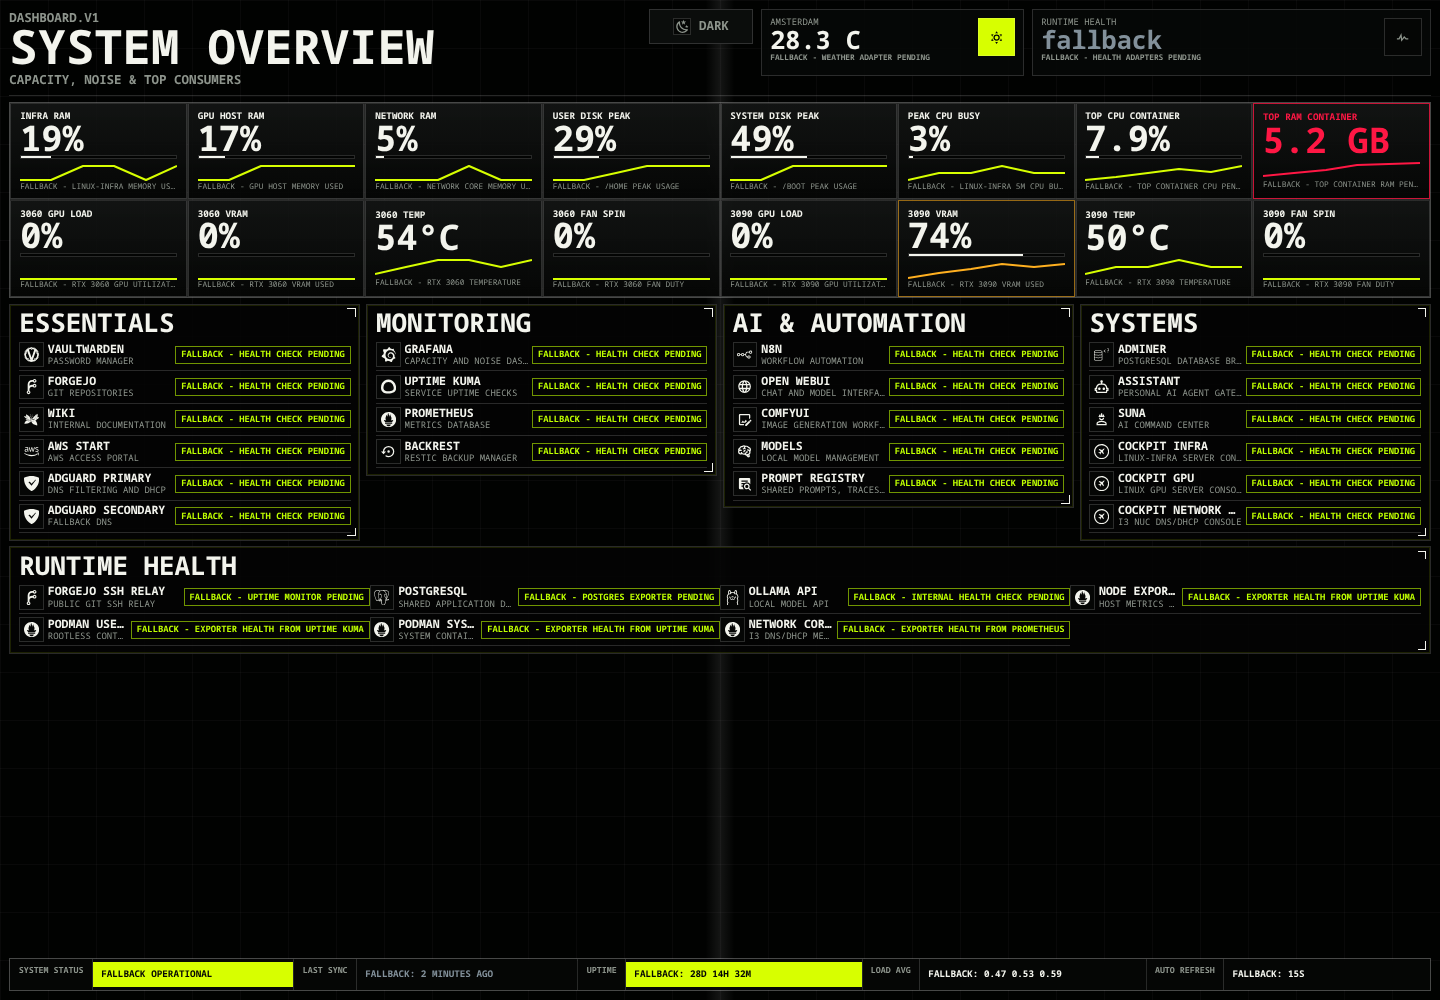Open the Adminer icon
This screenshot has height=1000, width=1440.
coord(1101,354)
